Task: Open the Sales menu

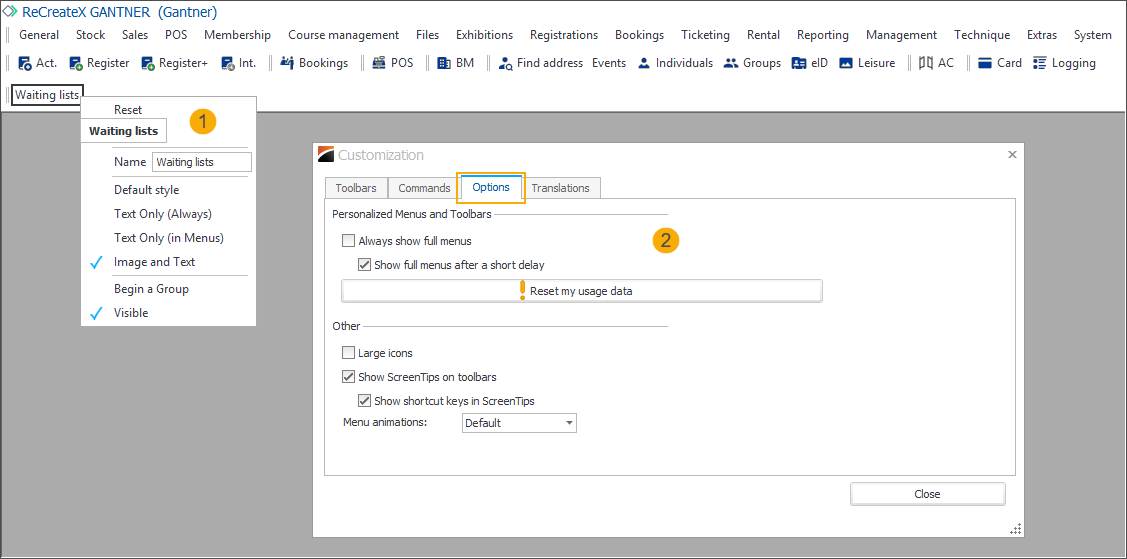Action: point(135,34)
